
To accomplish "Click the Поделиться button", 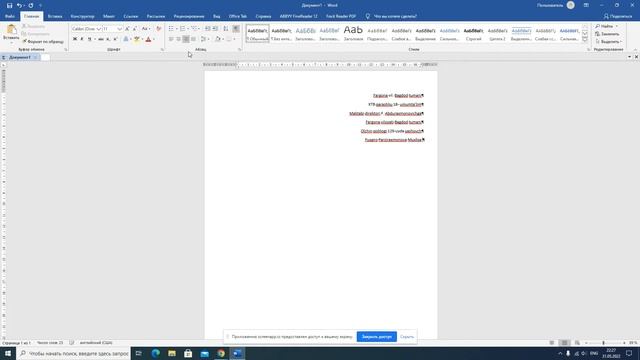I will coord(618,16).
